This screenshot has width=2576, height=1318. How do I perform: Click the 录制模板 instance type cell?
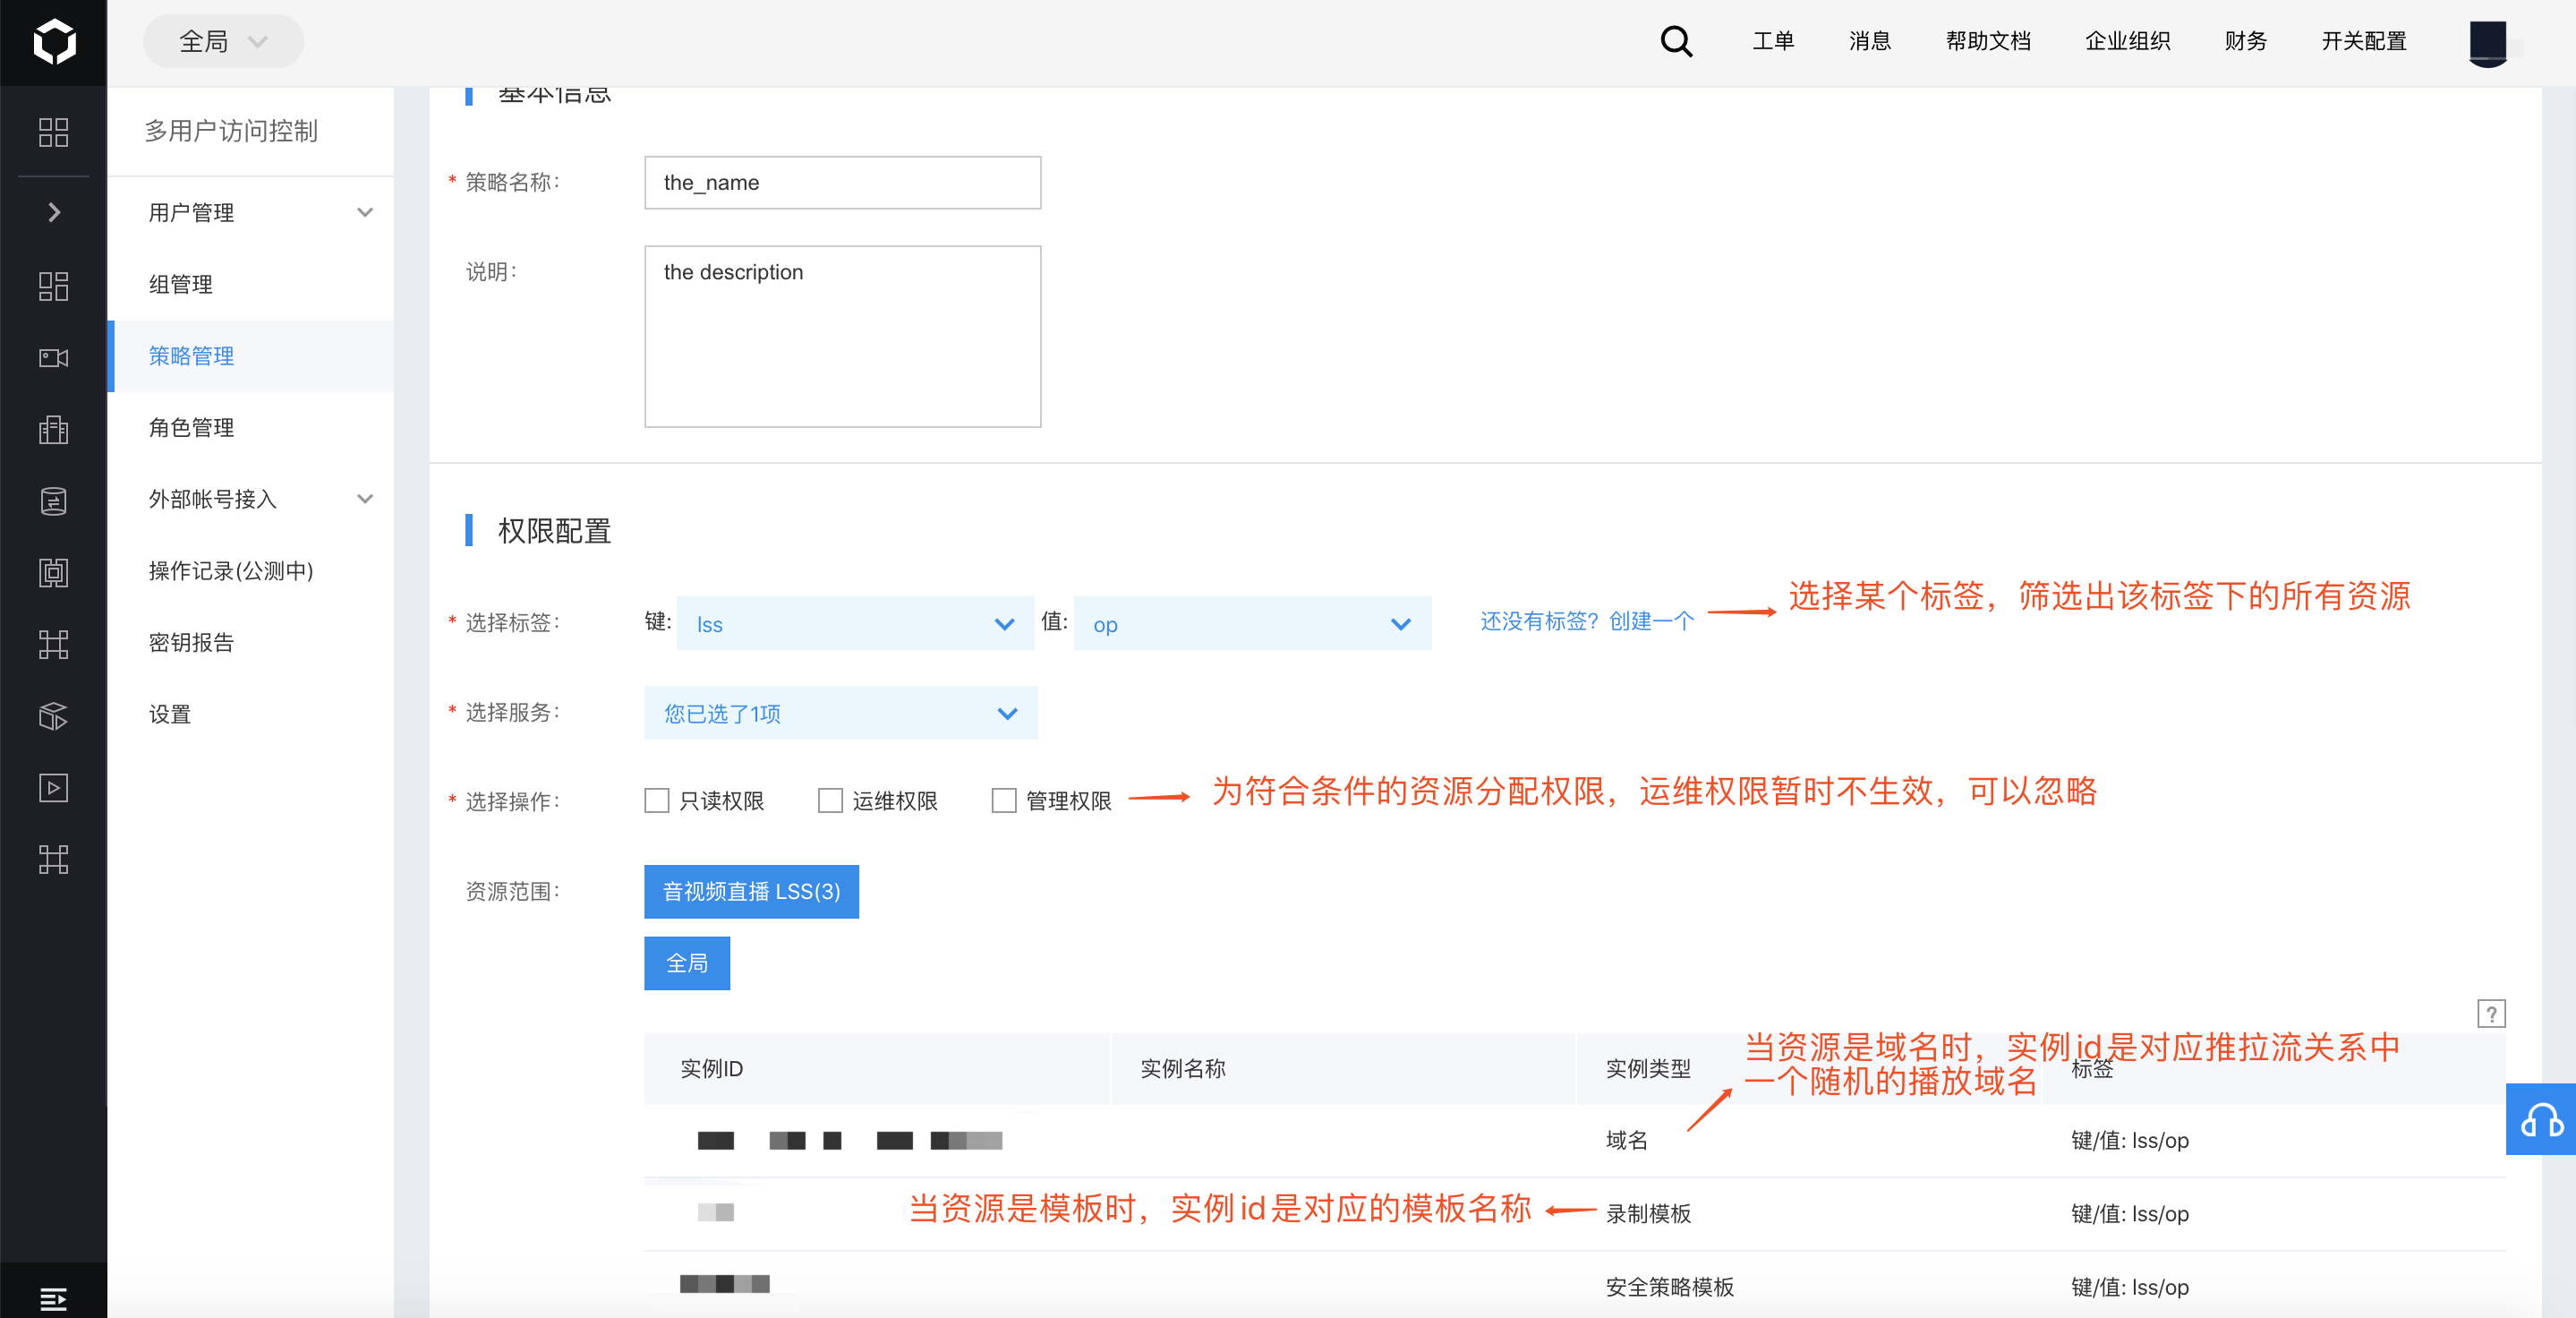click(1648, 1214)
